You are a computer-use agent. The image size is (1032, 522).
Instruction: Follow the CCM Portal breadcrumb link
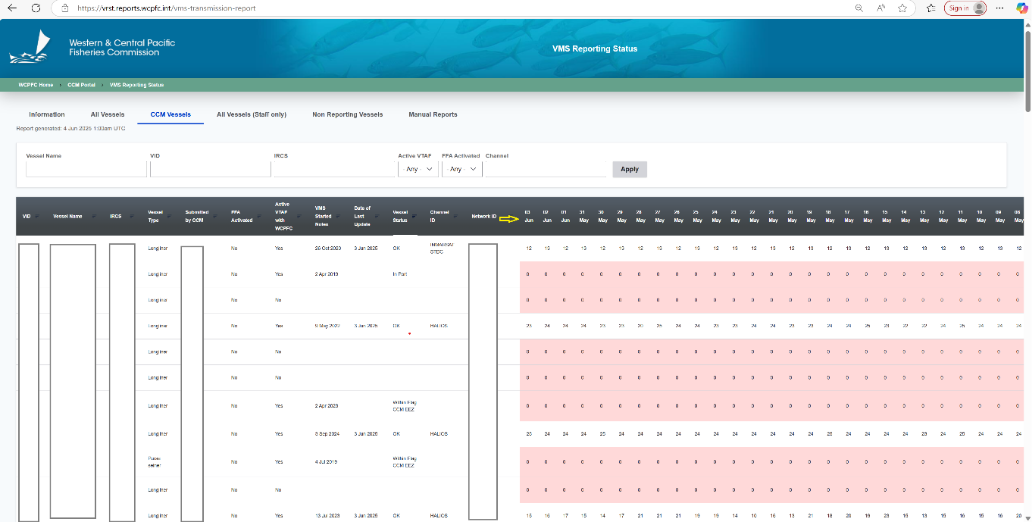[81, 85]
